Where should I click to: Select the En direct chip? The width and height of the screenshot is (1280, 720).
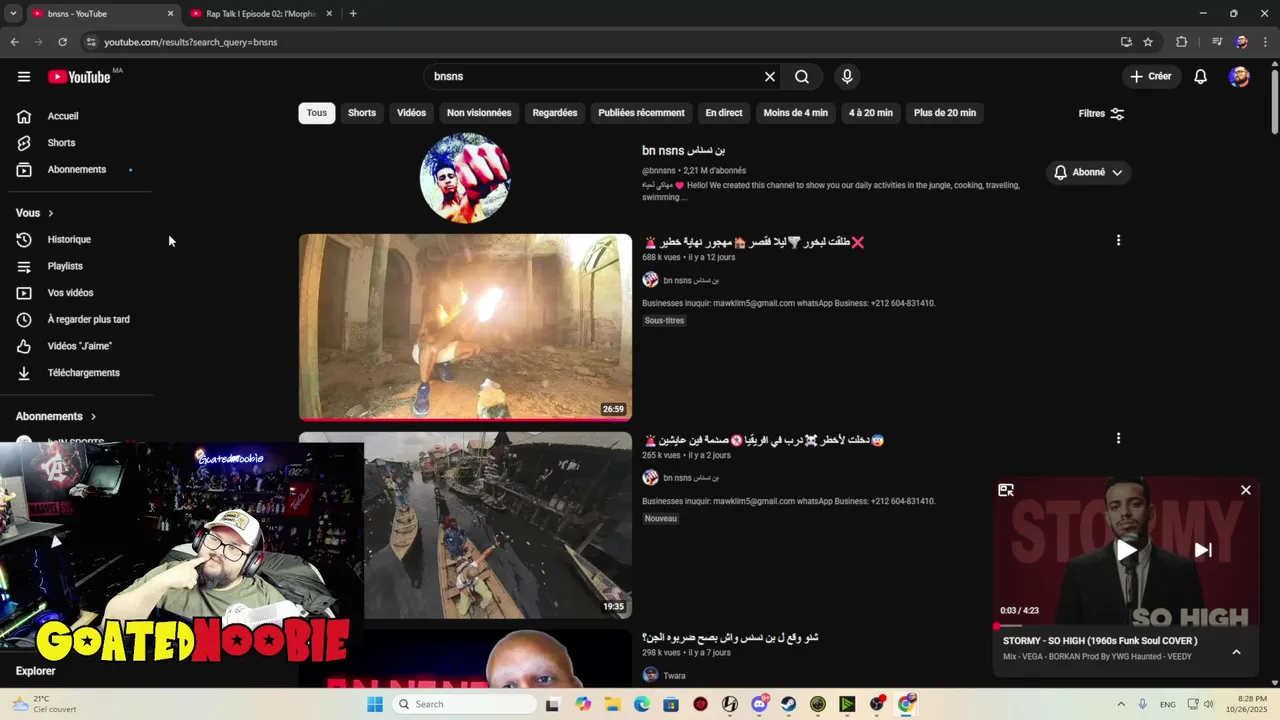click(x=724, y=113)
